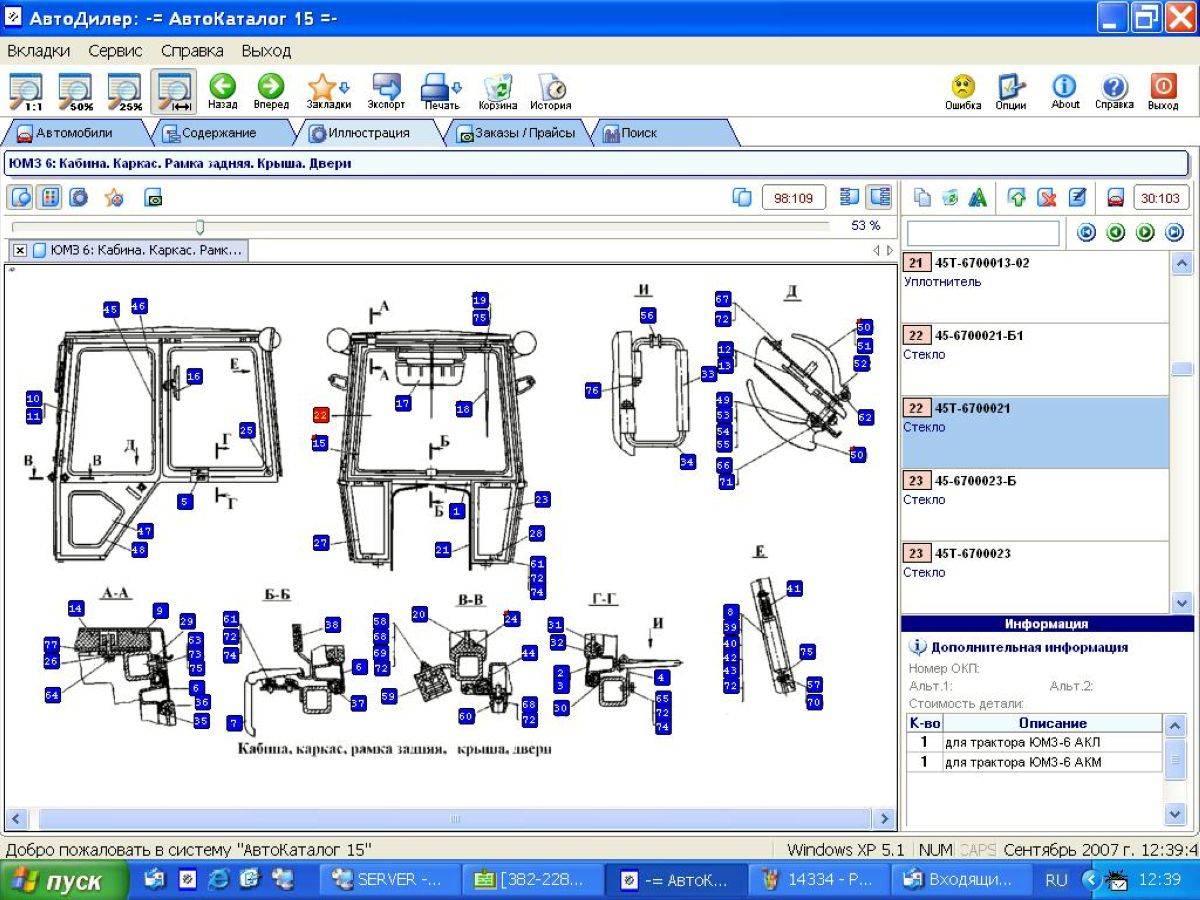This screenshot has width=1200, height=900.
Task: Select part 45Т-6700023 Стекло
Action: tap(1035, 577)
